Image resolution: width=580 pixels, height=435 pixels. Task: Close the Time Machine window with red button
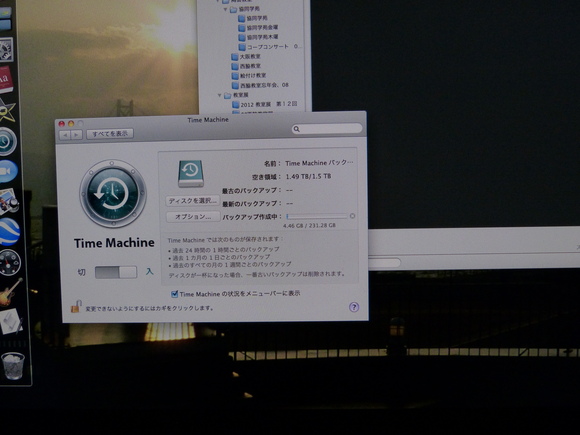62,124
